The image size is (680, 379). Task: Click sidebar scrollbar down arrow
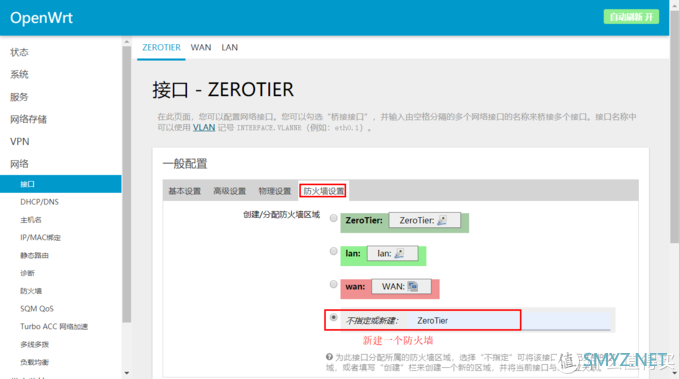coord(127,372)
